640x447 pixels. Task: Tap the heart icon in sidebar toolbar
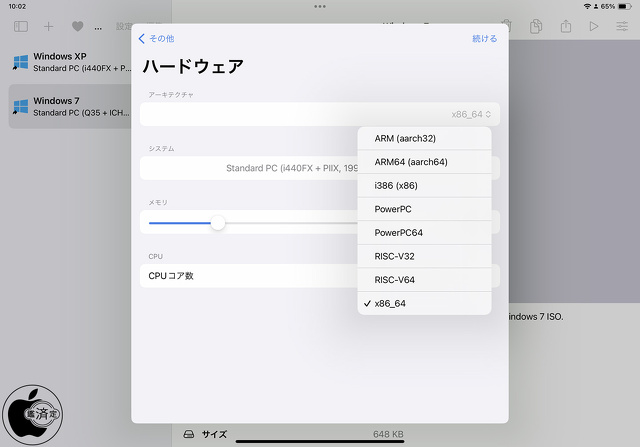(77, 26)
